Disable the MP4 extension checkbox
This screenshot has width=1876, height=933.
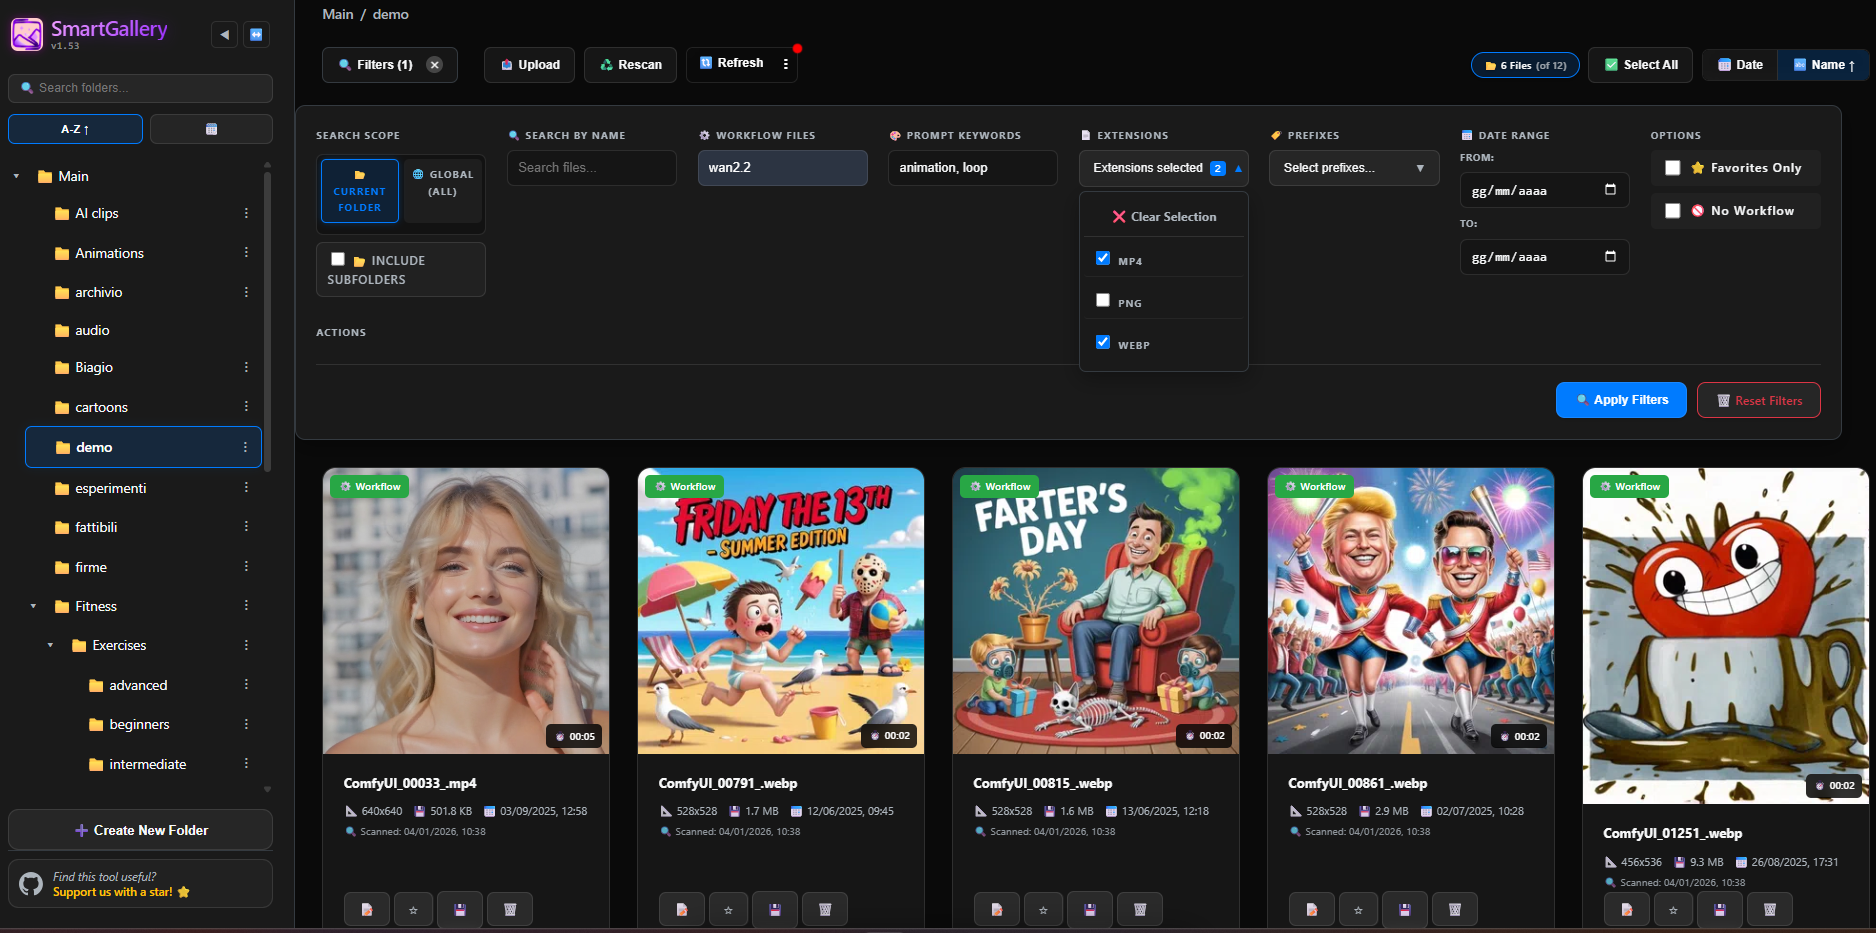pos(1103,257)
